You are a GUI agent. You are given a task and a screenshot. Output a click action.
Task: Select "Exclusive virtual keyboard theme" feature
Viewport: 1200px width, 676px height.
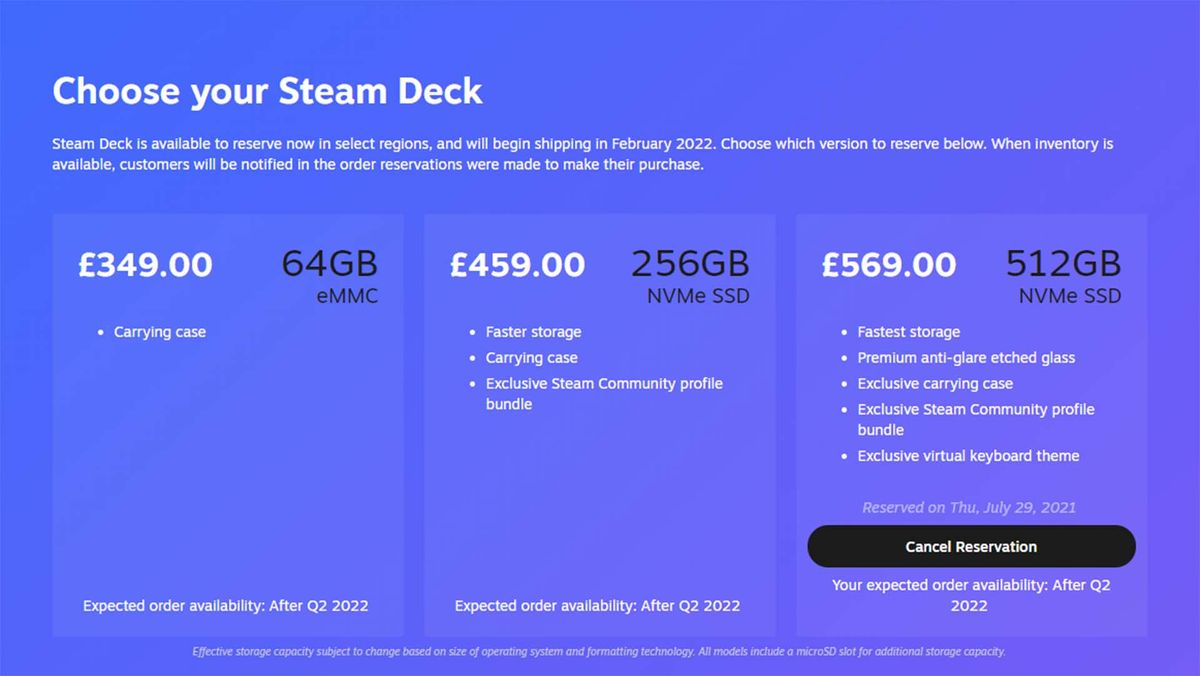coord(968,456)
